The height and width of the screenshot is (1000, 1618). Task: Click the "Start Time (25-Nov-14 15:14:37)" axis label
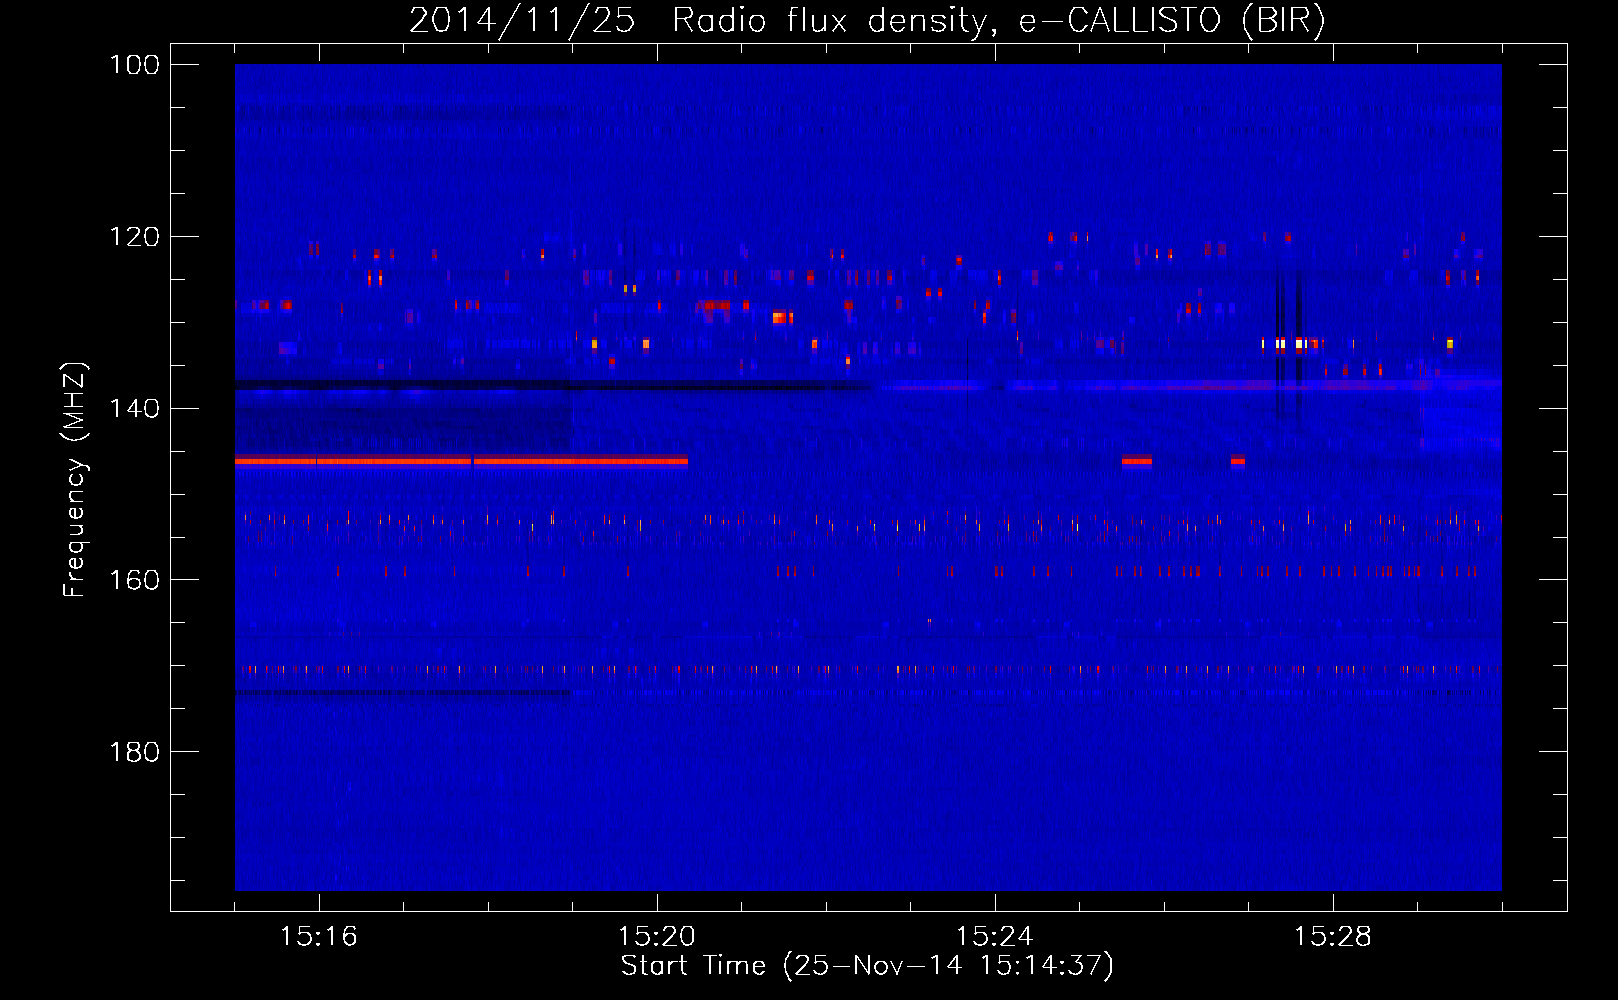867,965
